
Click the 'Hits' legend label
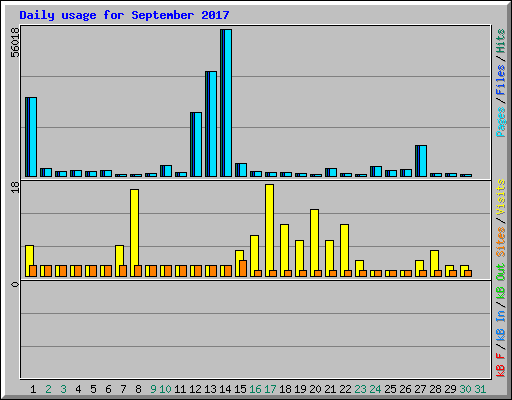(x=501, y=41)
